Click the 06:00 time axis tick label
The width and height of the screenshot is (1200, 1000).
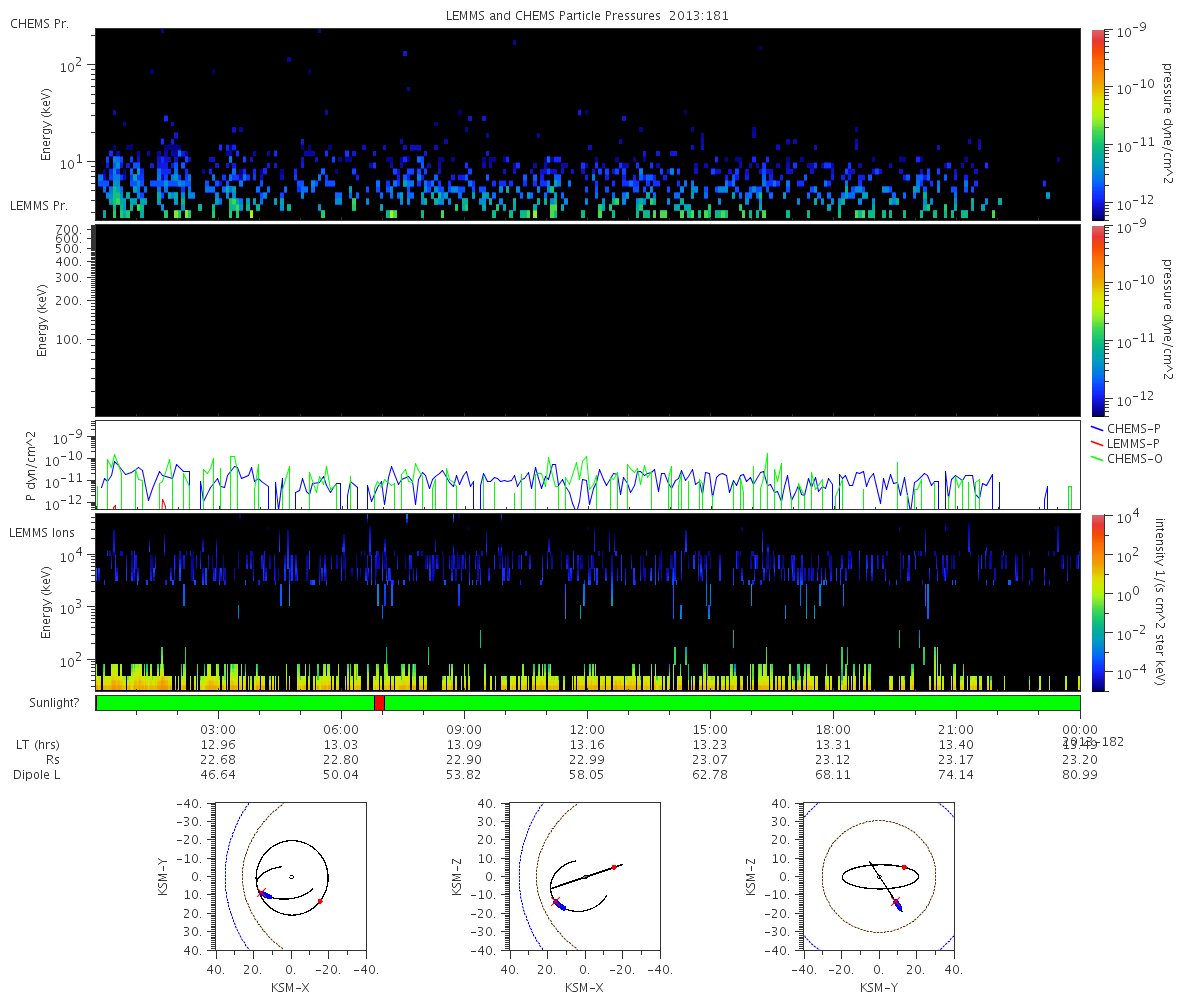341,730
